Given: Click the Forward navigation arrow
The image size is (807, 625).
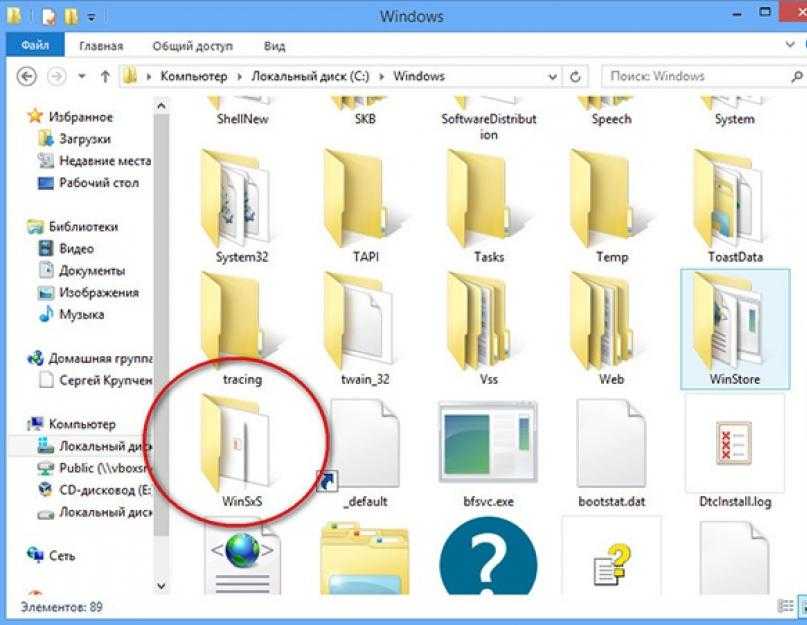Looking at the screenshot, I should [57, 77].
